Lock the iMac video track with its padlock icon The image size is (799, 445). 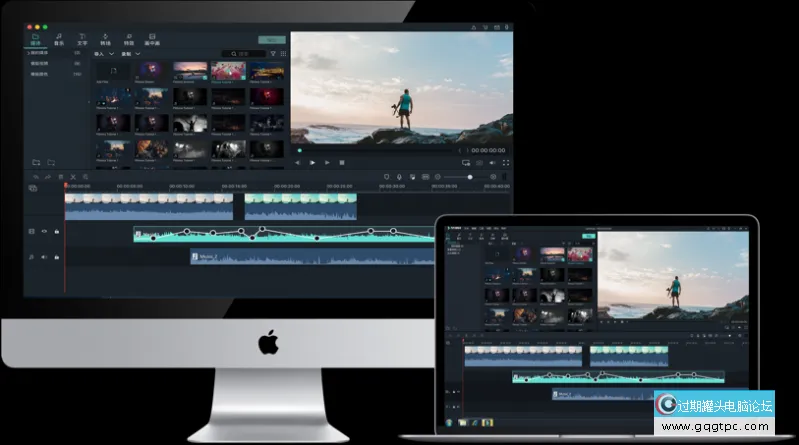(x=56, y=231)
